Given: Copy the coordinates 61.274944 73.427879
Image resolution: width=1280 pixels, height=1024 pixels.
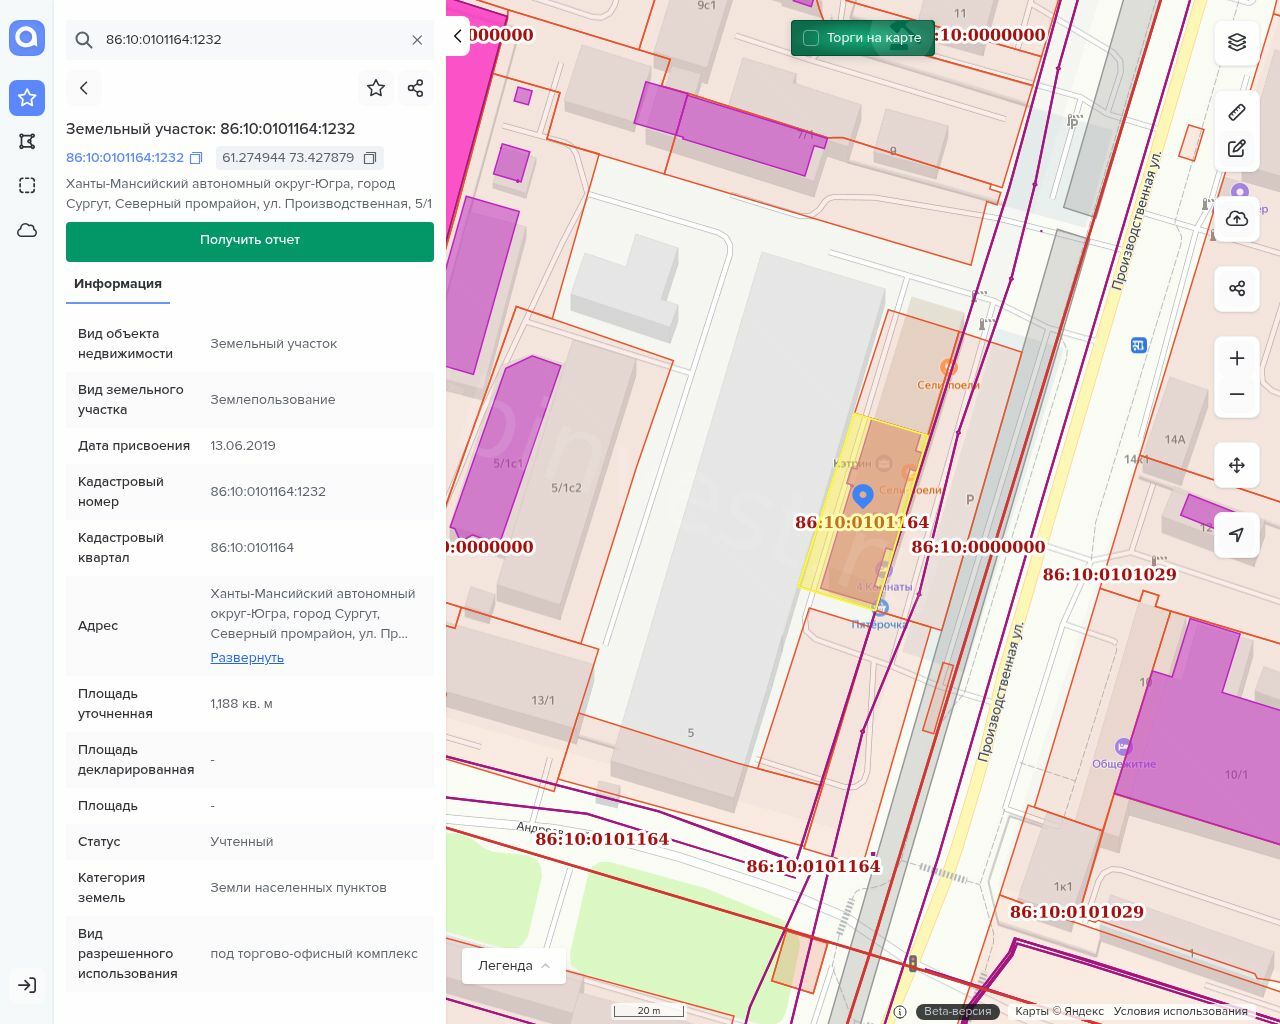Looking at the screenshot, I should (x=370, y=158).
